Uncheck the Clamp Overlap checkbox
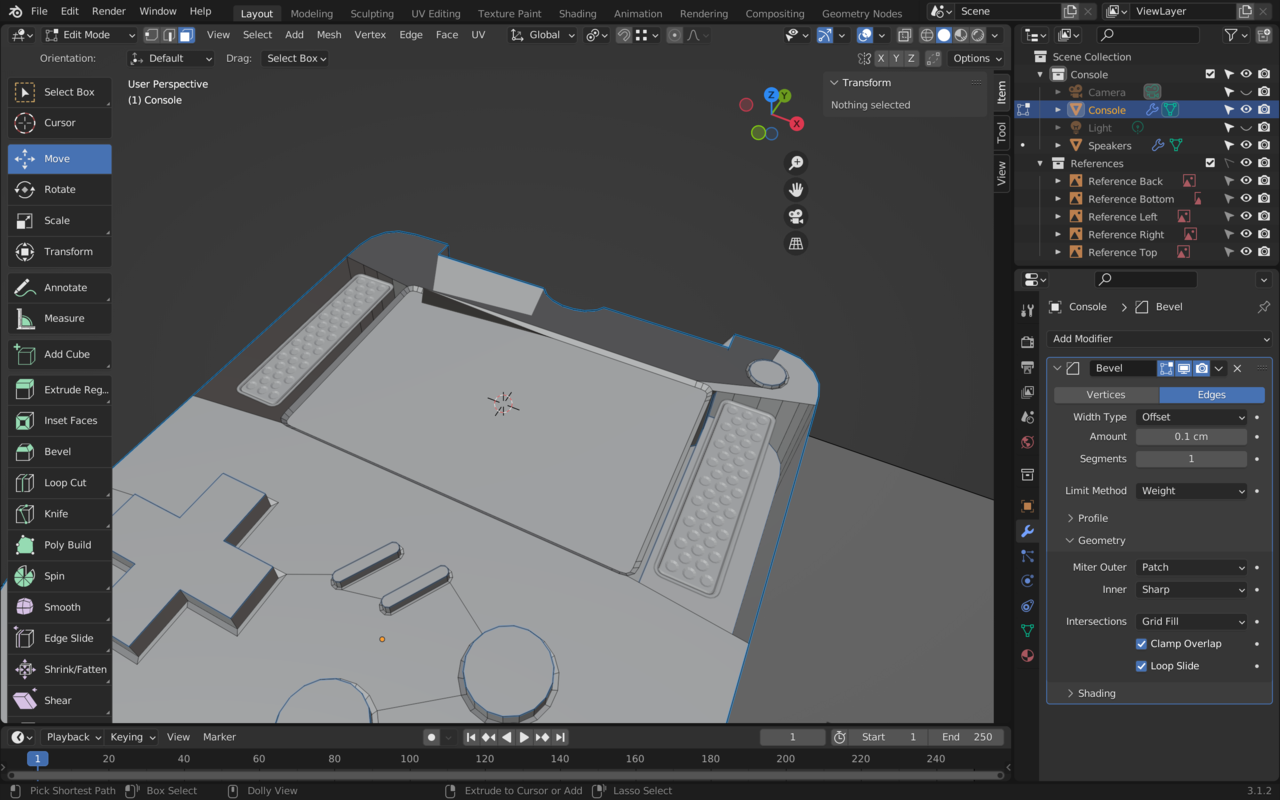1280x800 pixels. (x=1141, y=644)
